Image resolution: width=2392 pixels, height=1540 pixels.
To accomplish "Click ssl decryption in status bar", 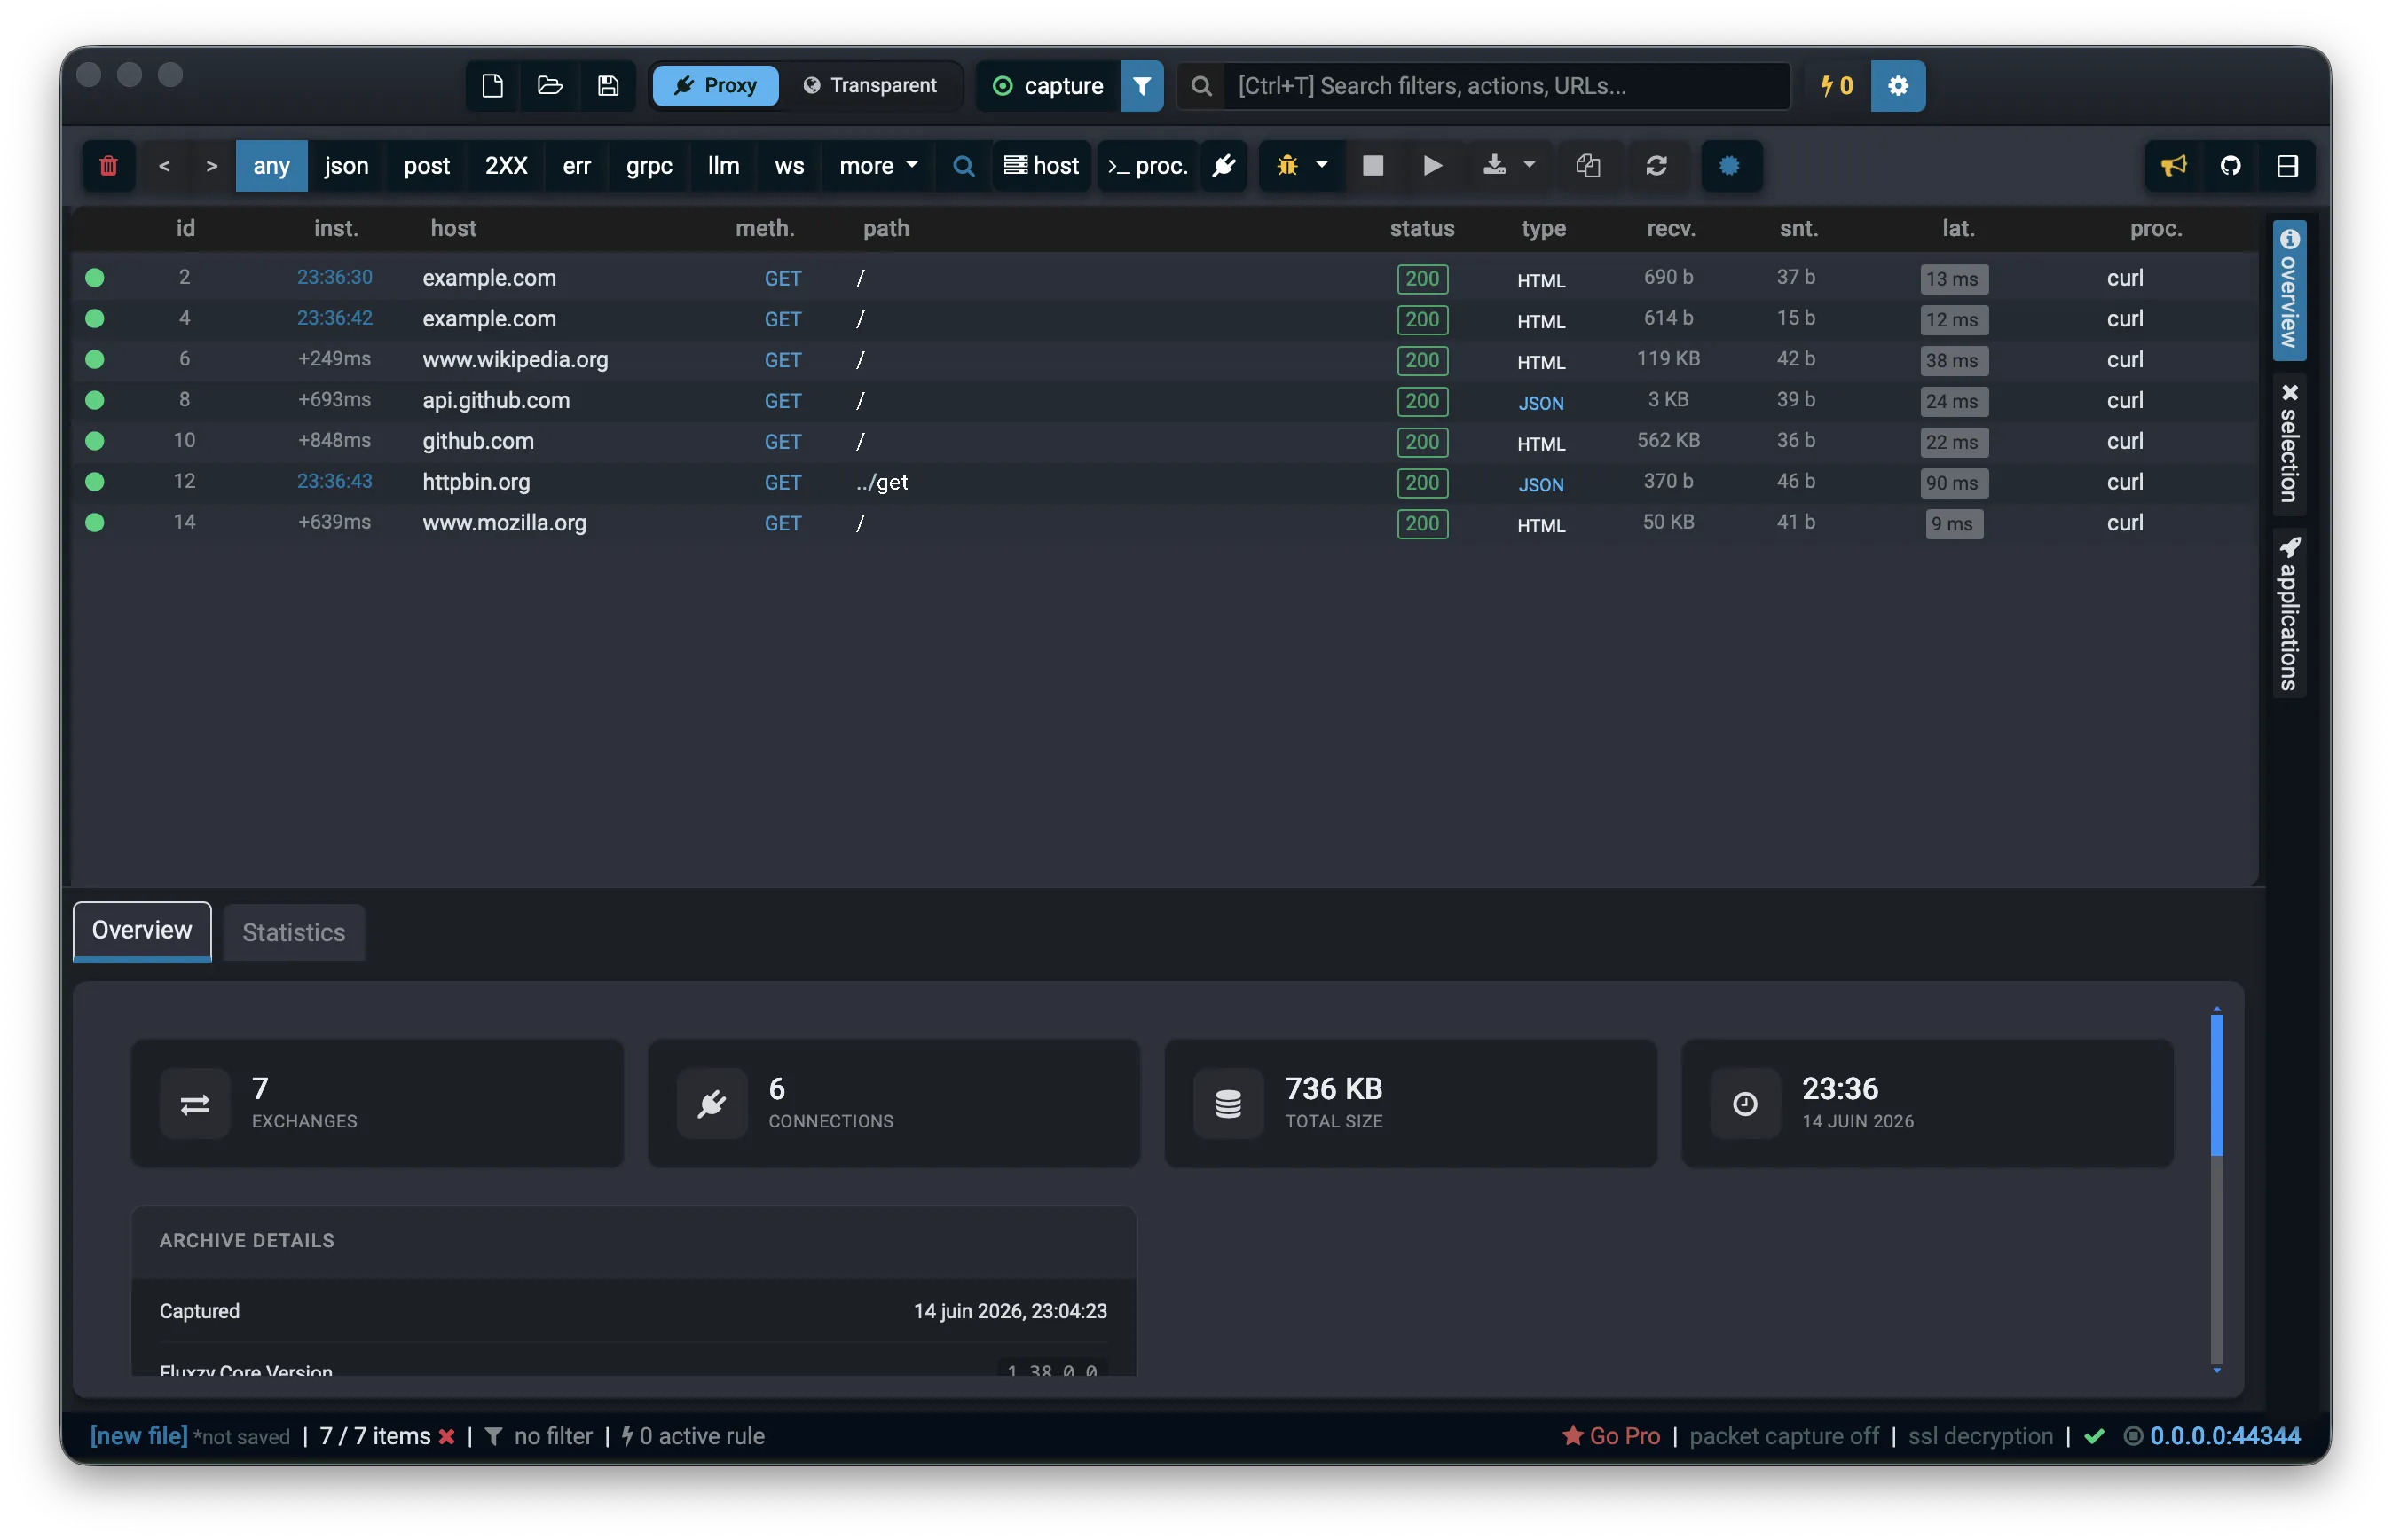I will 1980,1437.
